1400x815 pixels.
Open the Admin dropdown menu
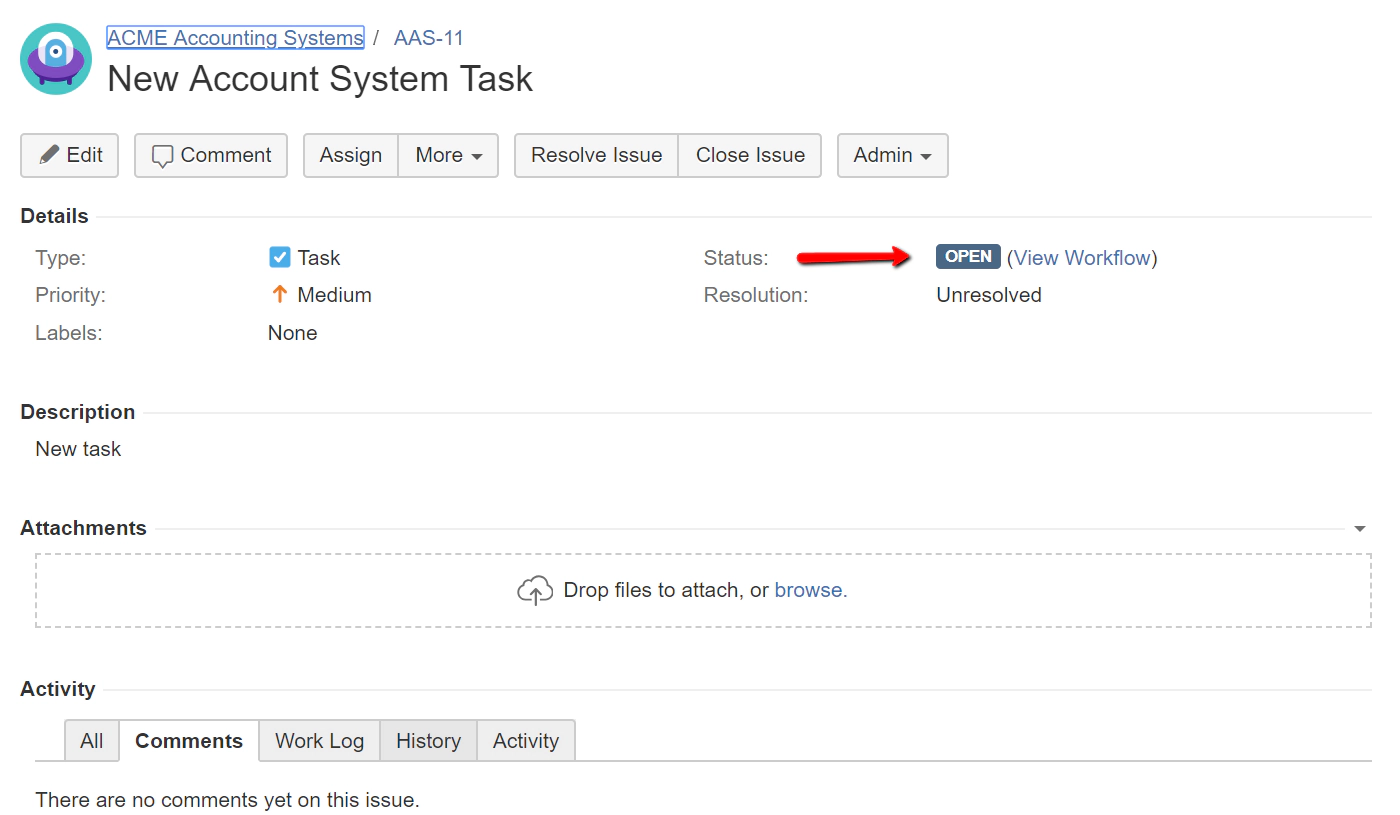pyautogui.click(x=891, y=155)
